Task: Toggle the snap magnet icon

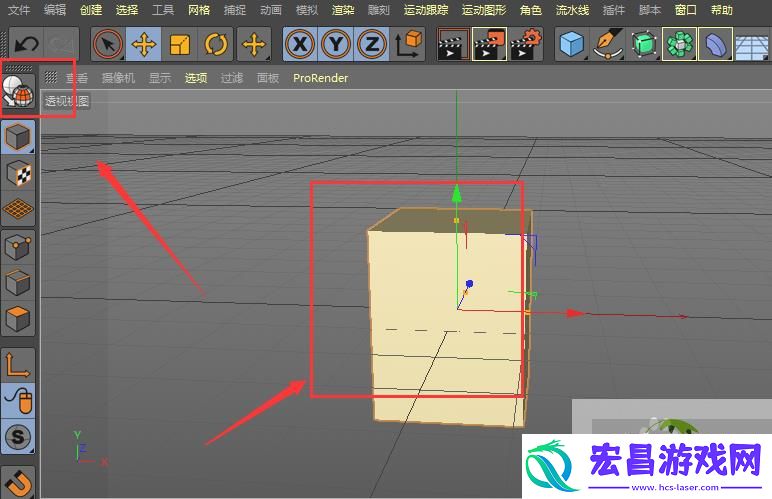Action: 19,482
